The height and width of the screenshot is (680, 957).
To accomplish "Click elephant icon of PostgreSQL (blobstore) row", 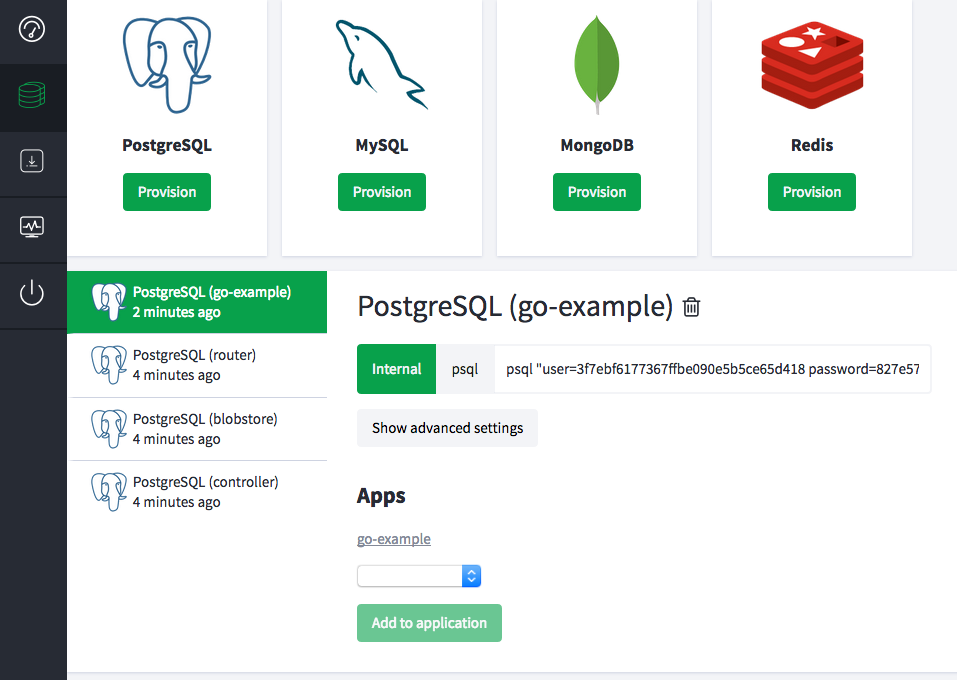I will click(x=109, y=429).
